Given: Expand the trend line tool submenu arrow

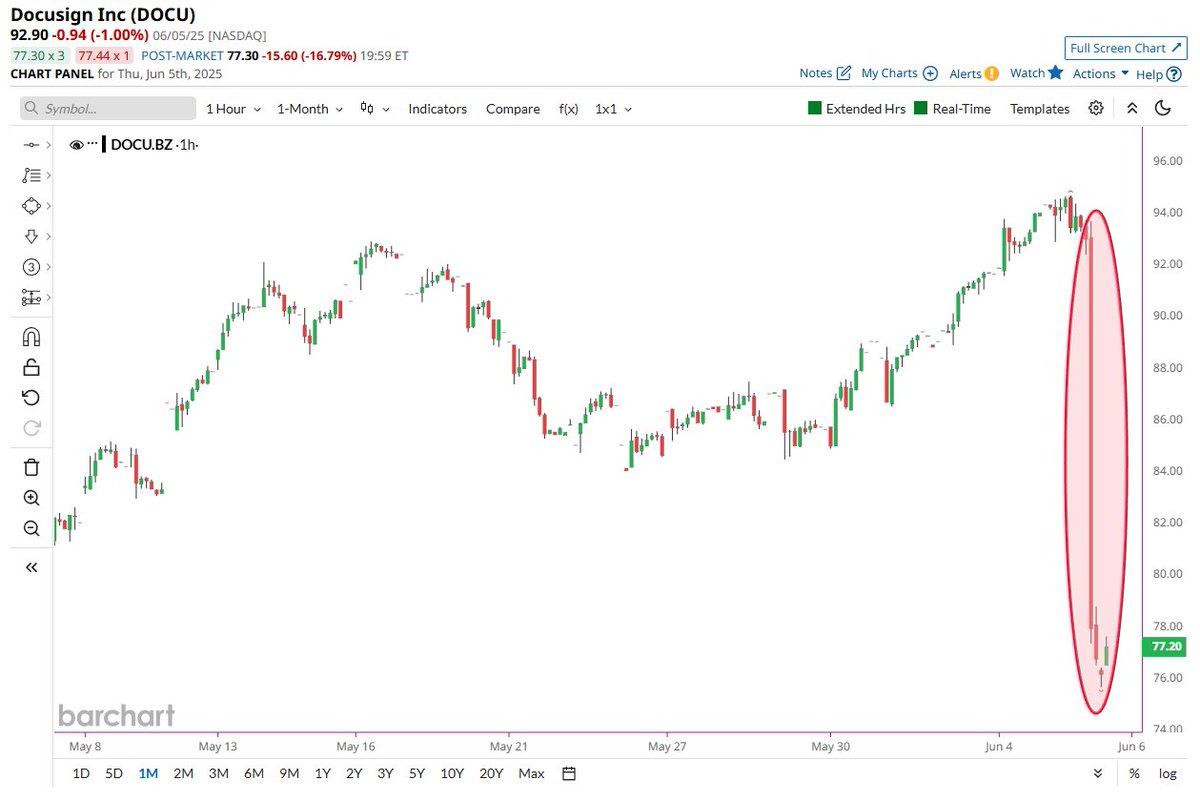Looking at the screenshot, I should [x=47, y=145].
